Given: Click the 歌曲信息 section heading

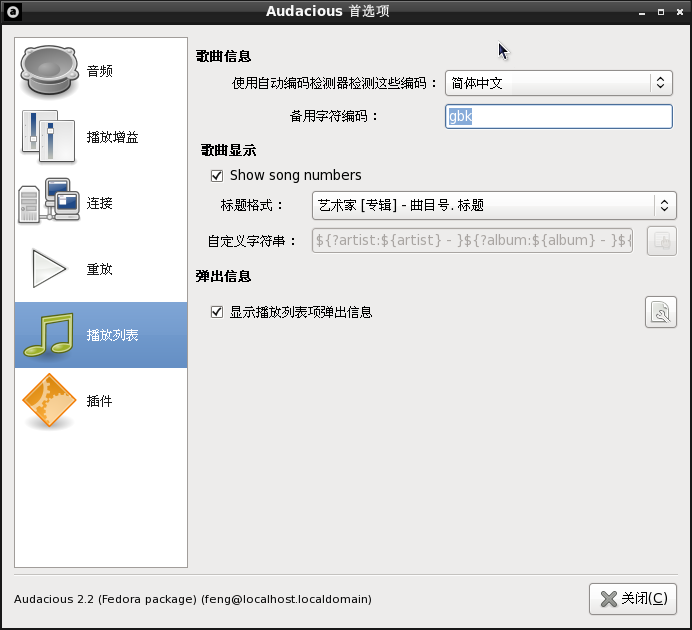Looking at the screenshot, I should (x=223, y=56).
